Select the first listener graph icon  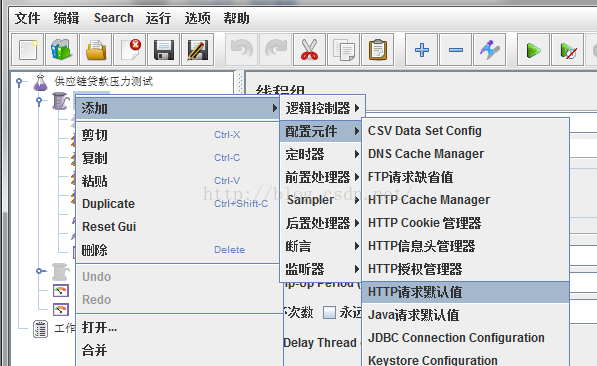pos(61,291)
